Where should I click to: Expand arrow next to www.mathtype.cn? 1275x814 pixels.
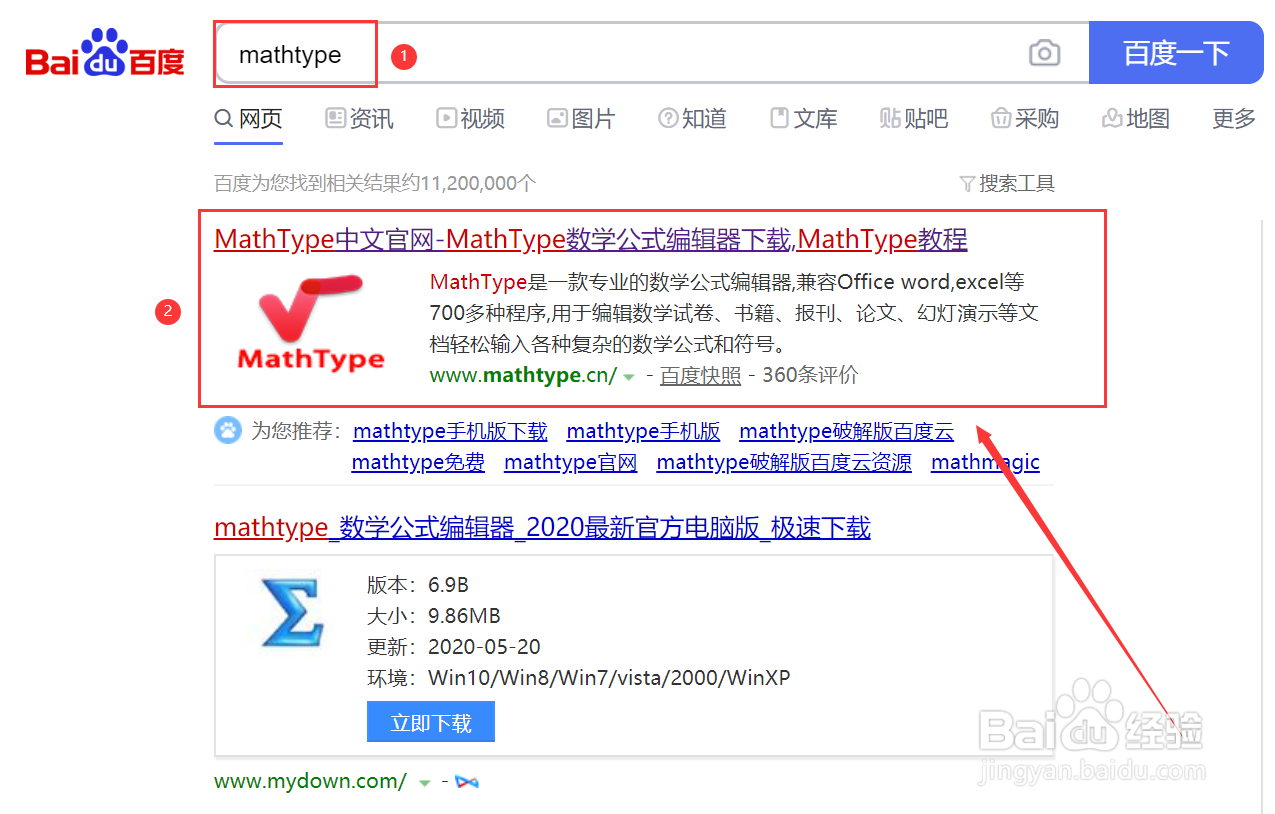point(629,377)
